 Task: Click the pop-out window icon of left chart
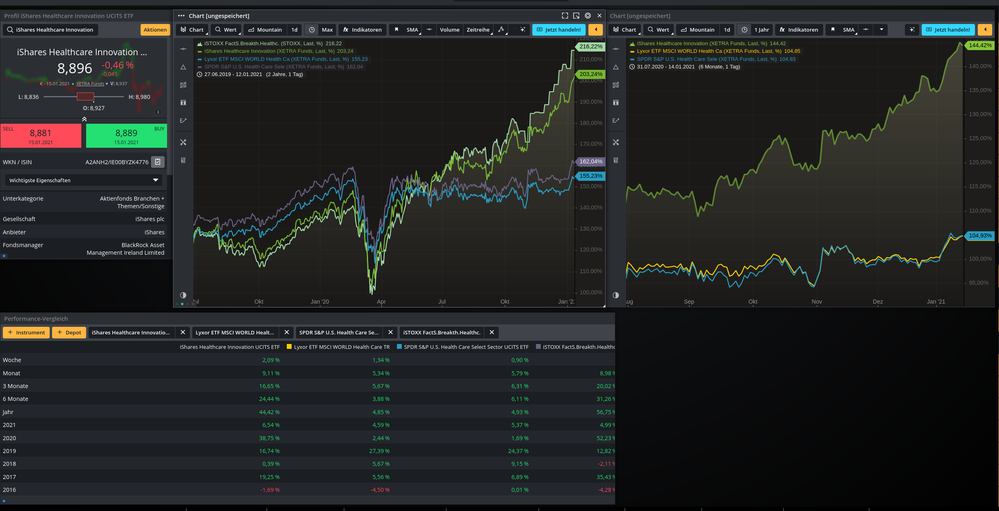[576, 15]
